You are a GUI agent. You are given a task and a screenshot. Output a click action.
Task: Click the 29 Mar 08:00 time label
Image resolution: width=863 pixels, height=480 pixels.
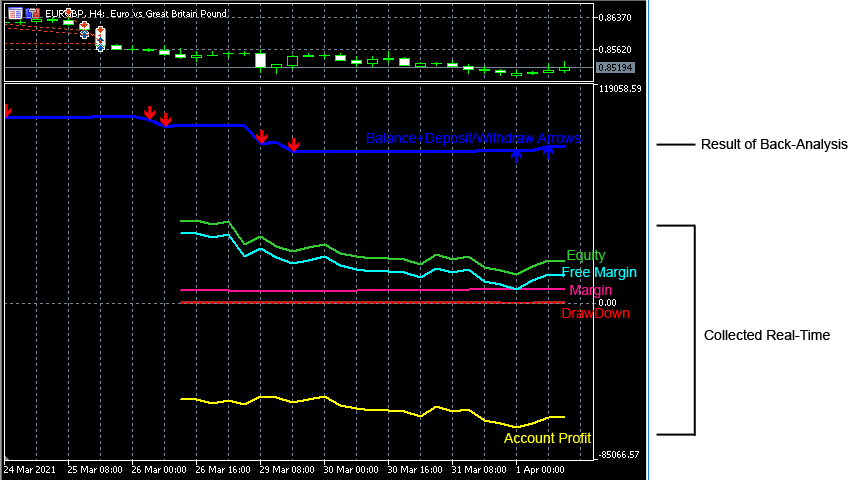pyautogui.click(x=287, y=470)
